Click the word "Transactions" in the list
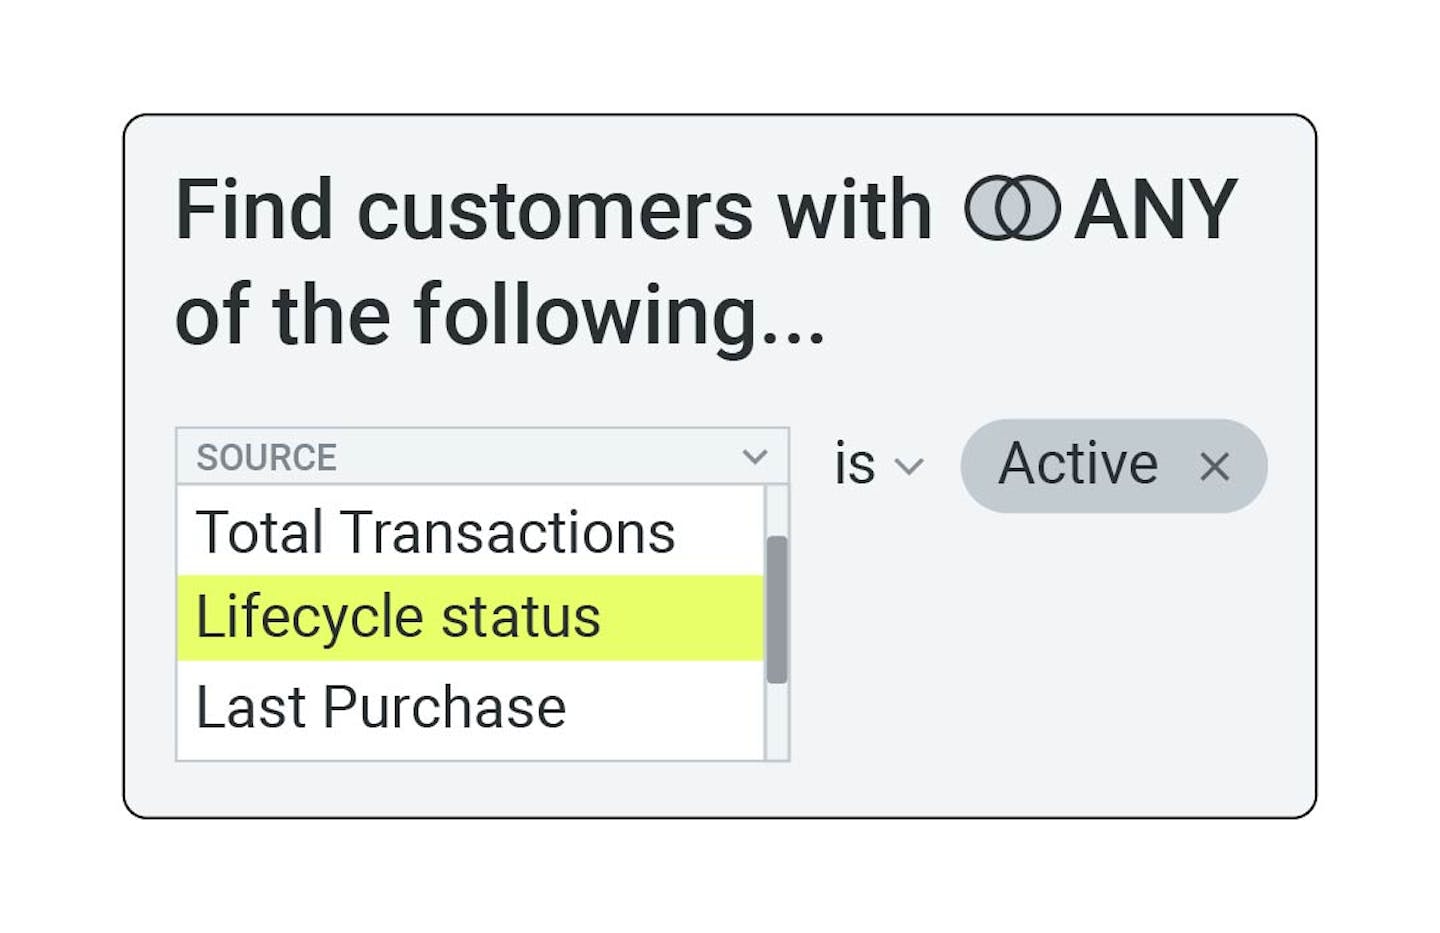1440x933 pixels. [508, 532]
